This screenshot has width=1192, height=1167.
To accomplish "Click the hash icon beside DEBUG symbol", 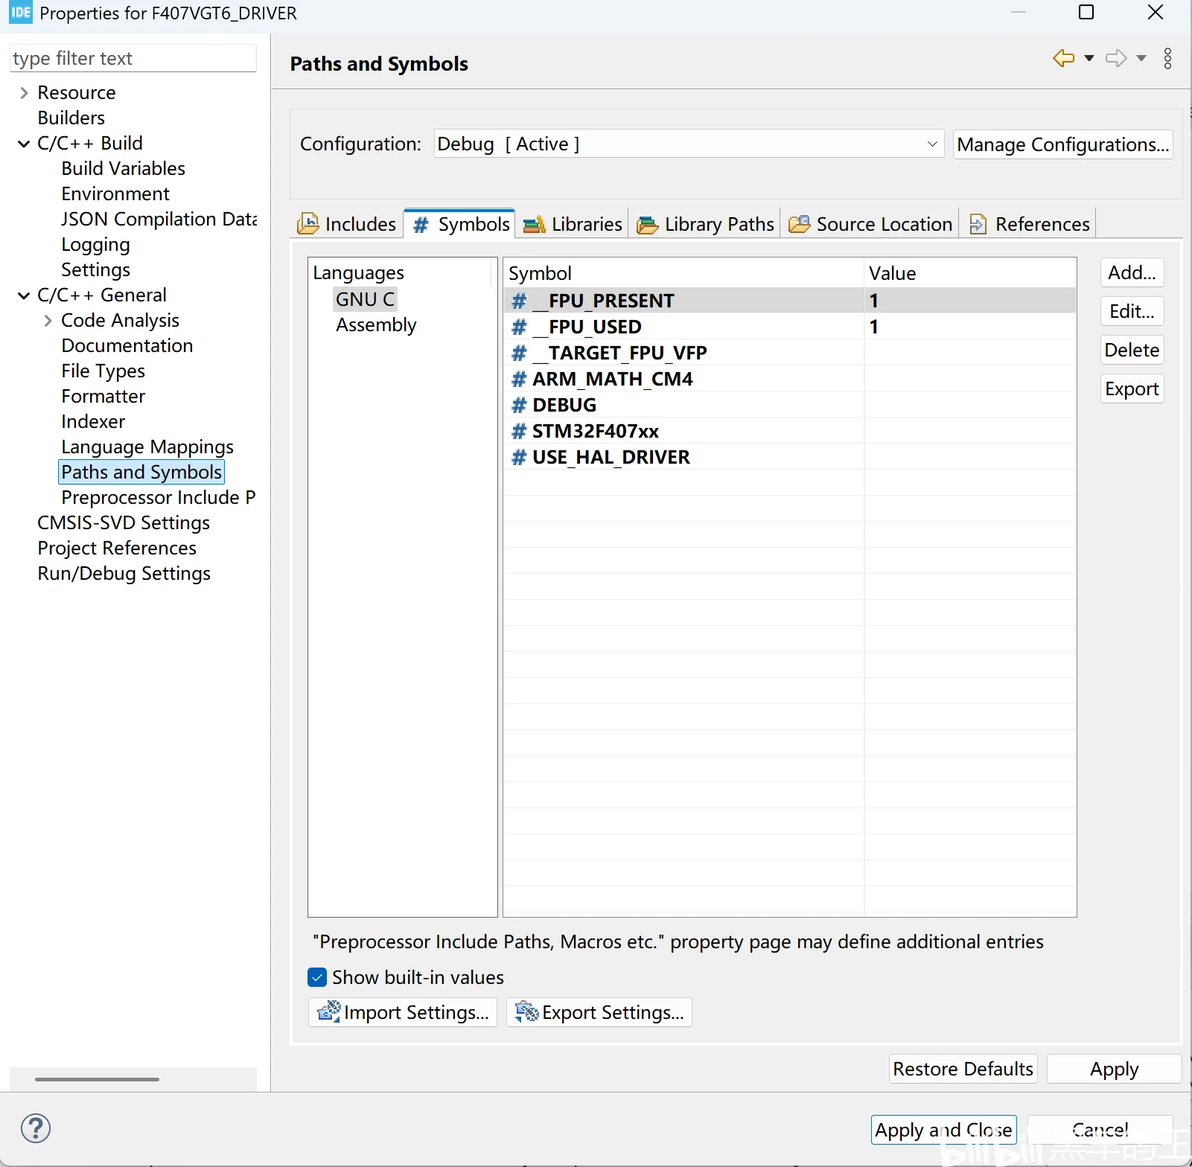I will click(x=519, y=405).
